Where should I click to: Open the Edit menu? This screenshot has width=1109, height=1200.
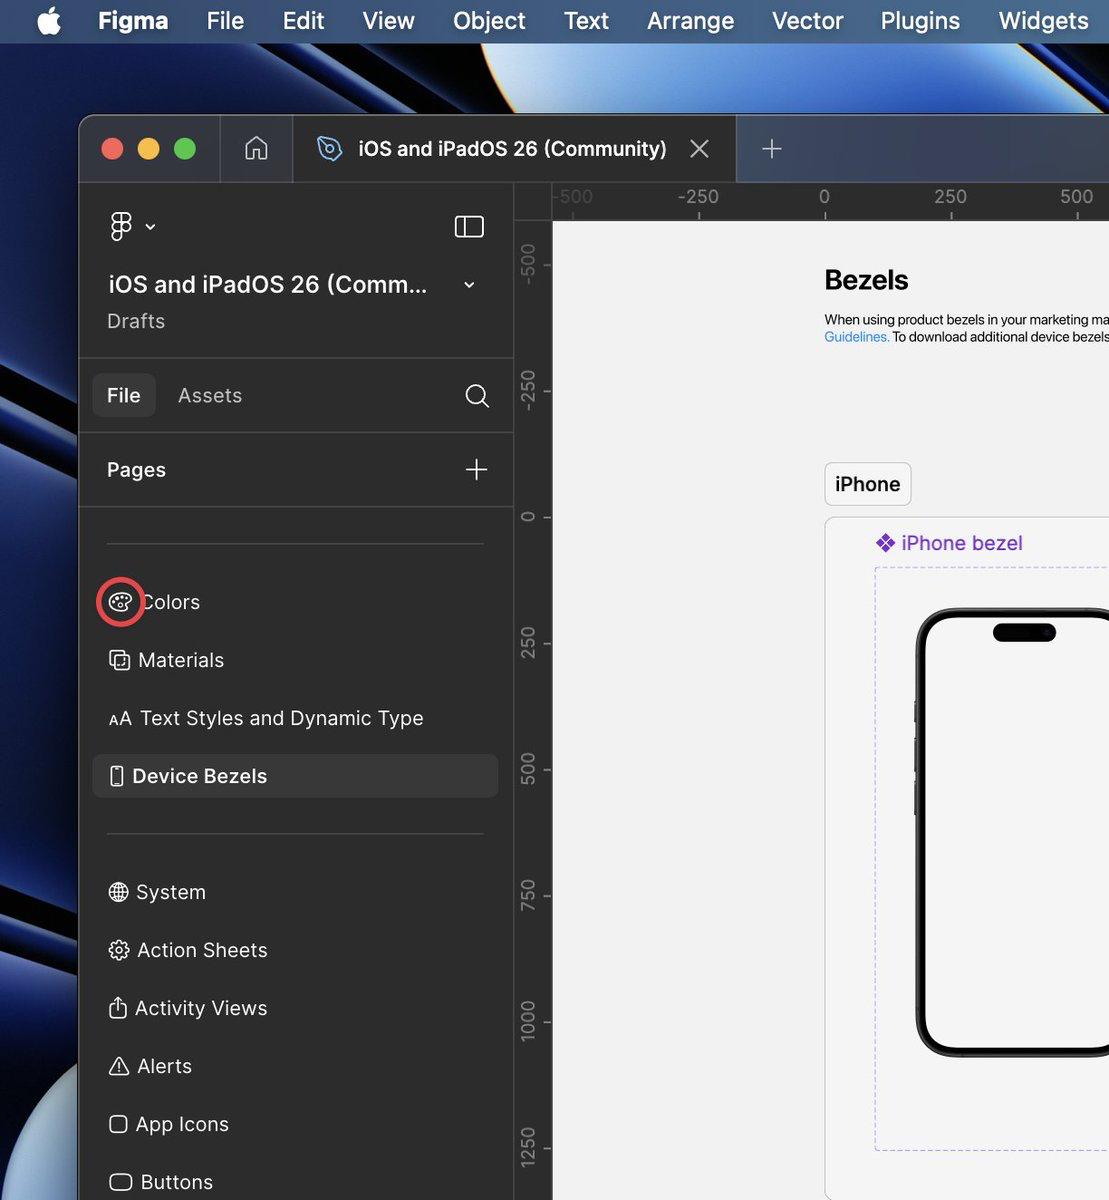tap(303, 21)
